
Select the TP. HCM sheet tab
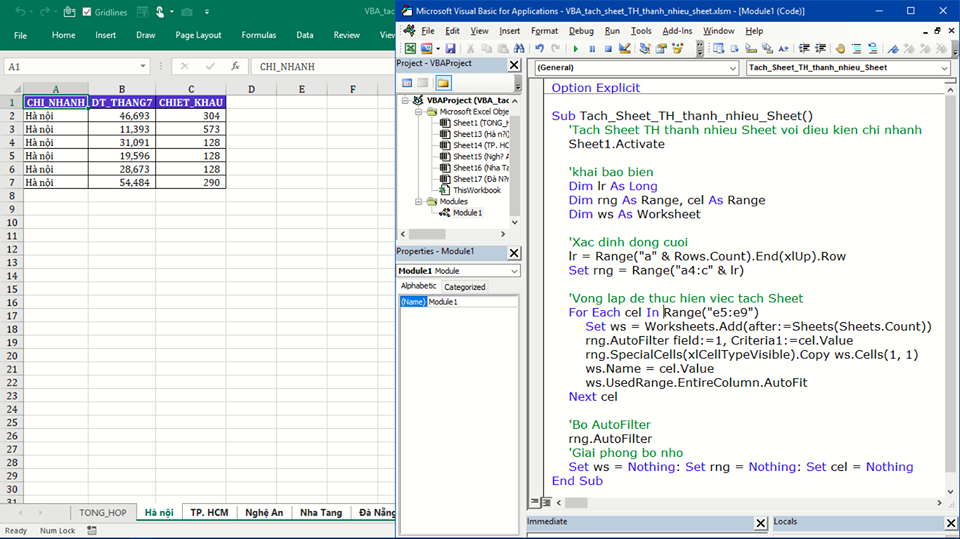tap(209, 513)
